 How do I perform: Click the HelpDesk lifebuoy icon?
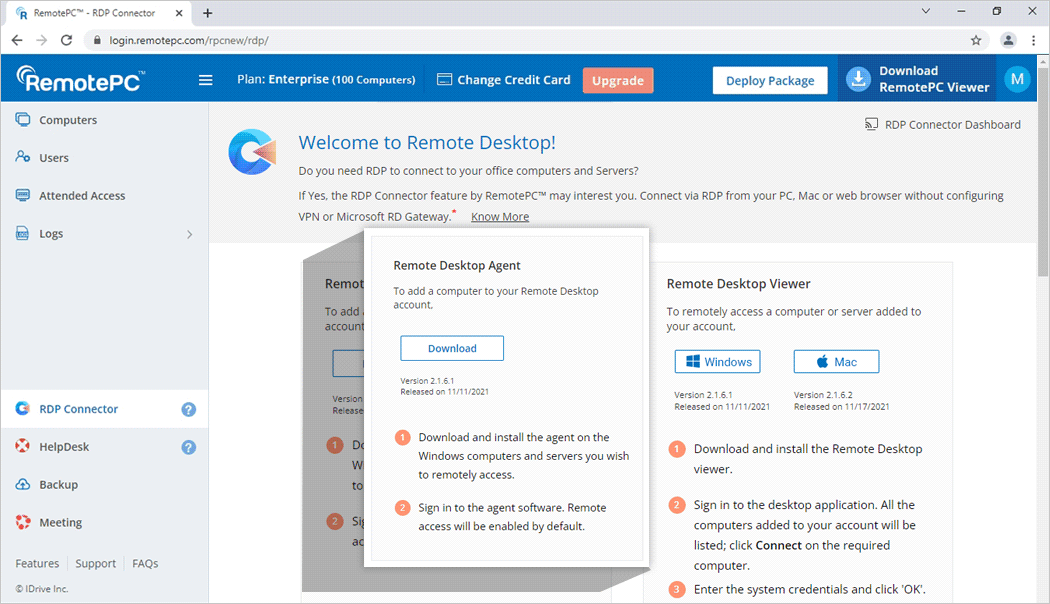click(23, 447)
